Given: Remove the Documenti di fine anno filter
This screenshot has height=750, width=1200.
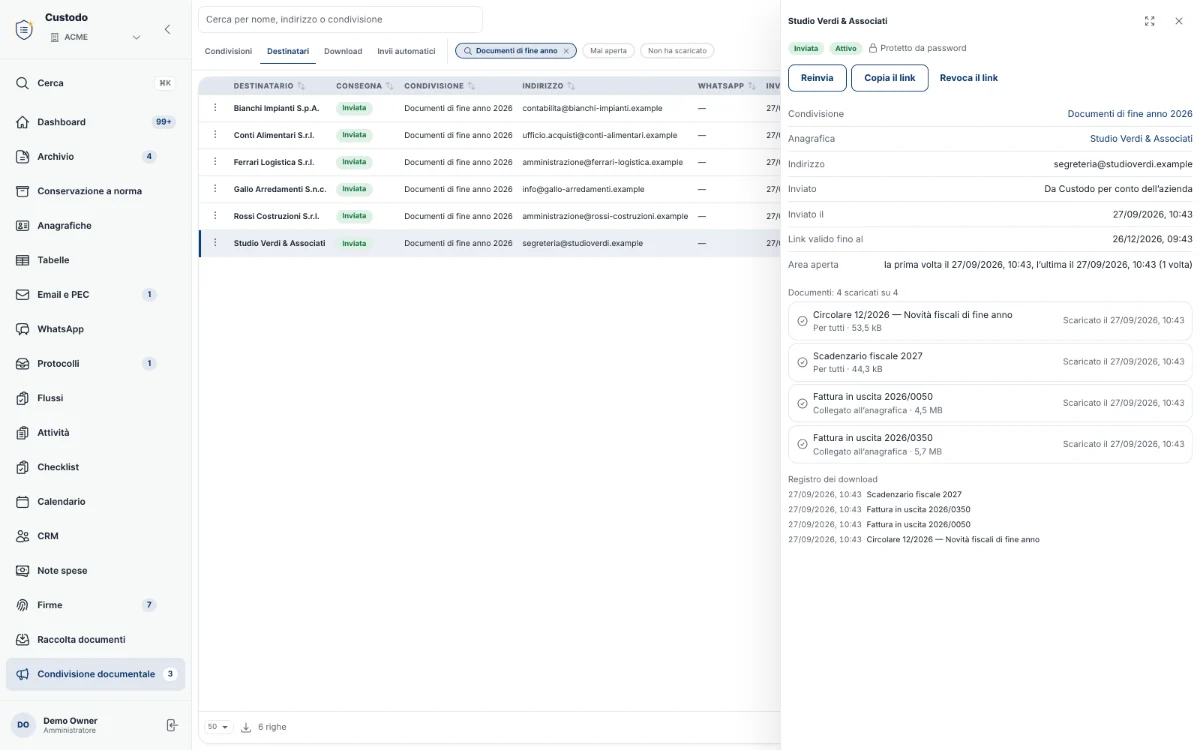Looking at the screenshot, I should coord(566,51).
